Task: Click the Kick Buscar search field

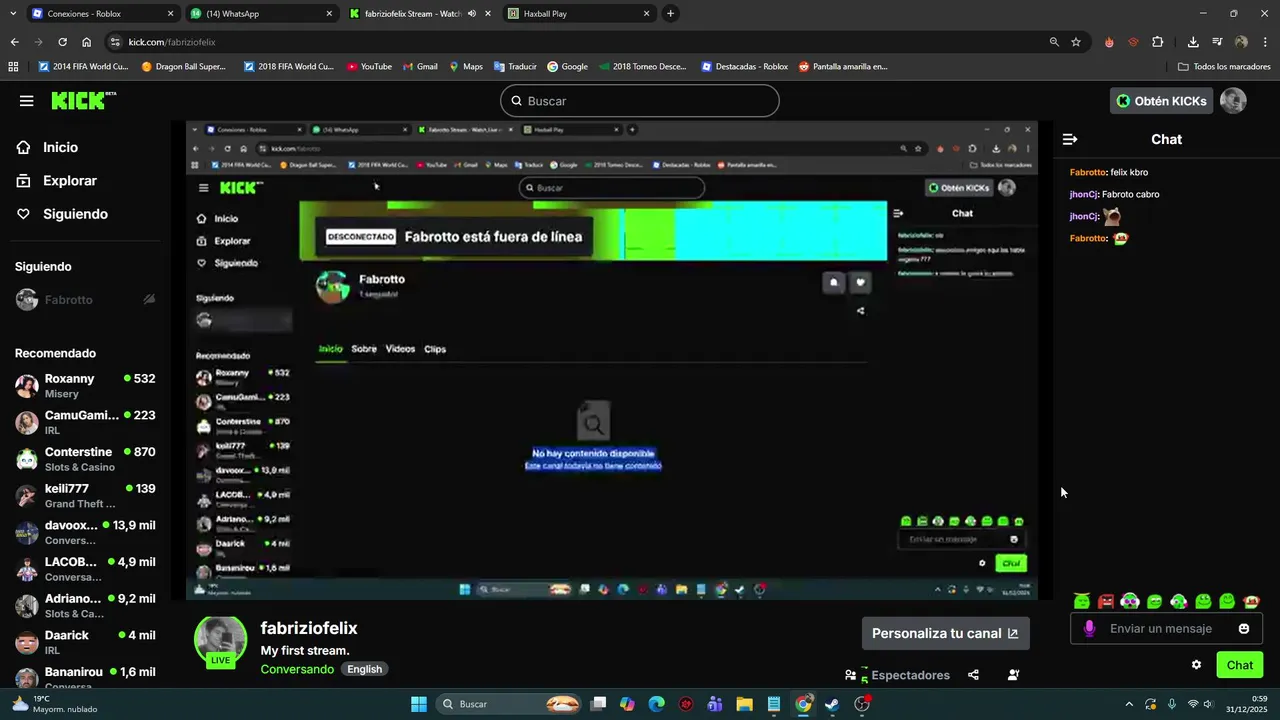Action: coord(639,101)
